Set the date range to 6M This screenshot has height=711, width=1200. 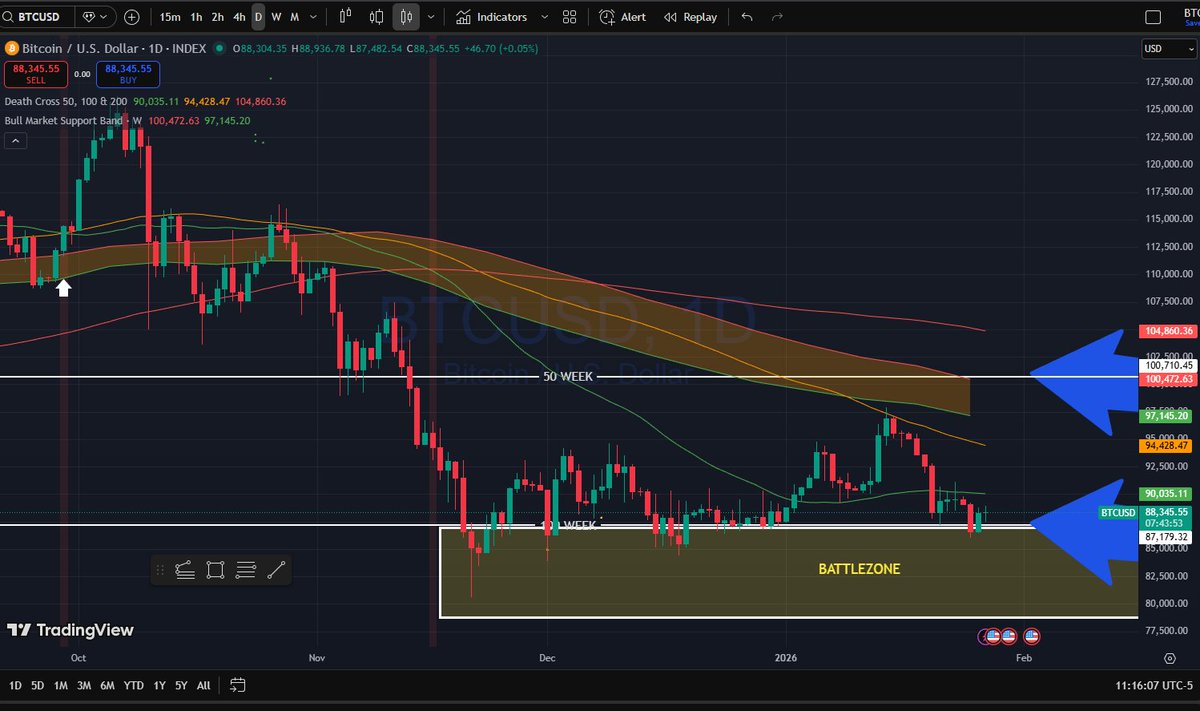pyautogui.click(x=108, y=686)
